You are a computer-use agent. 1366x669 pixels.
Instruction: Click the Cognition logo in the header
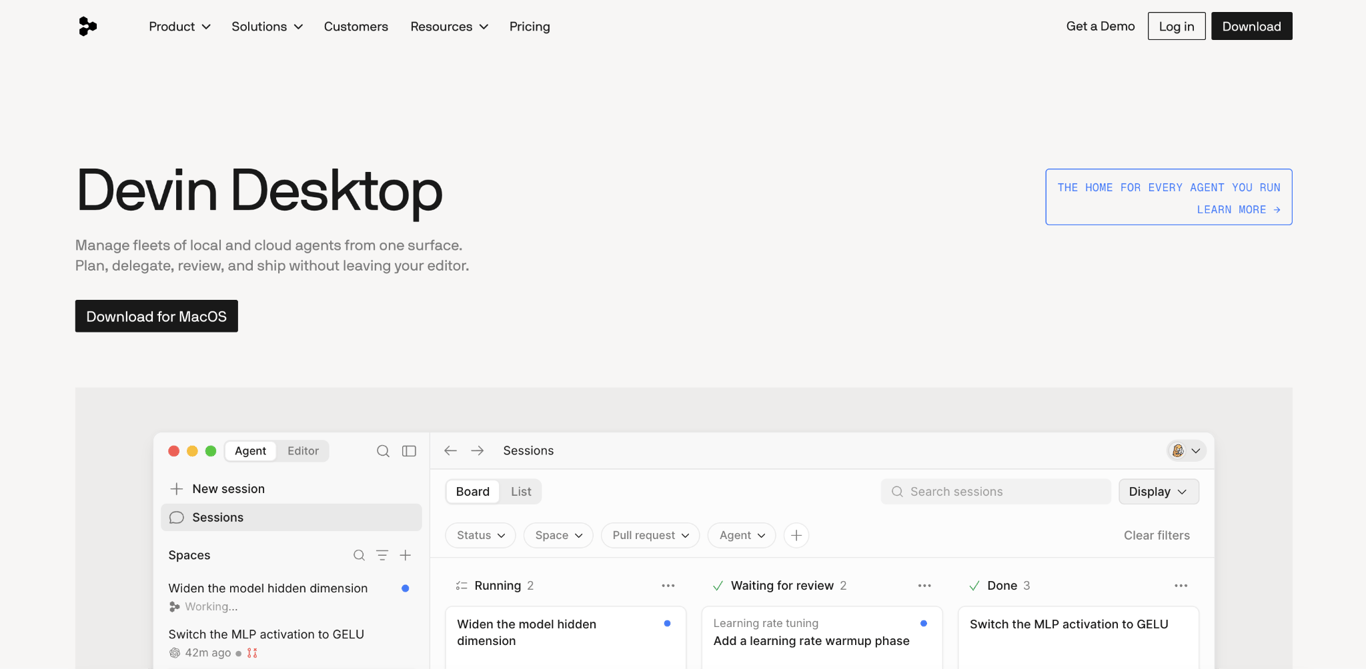coord(88,27)
